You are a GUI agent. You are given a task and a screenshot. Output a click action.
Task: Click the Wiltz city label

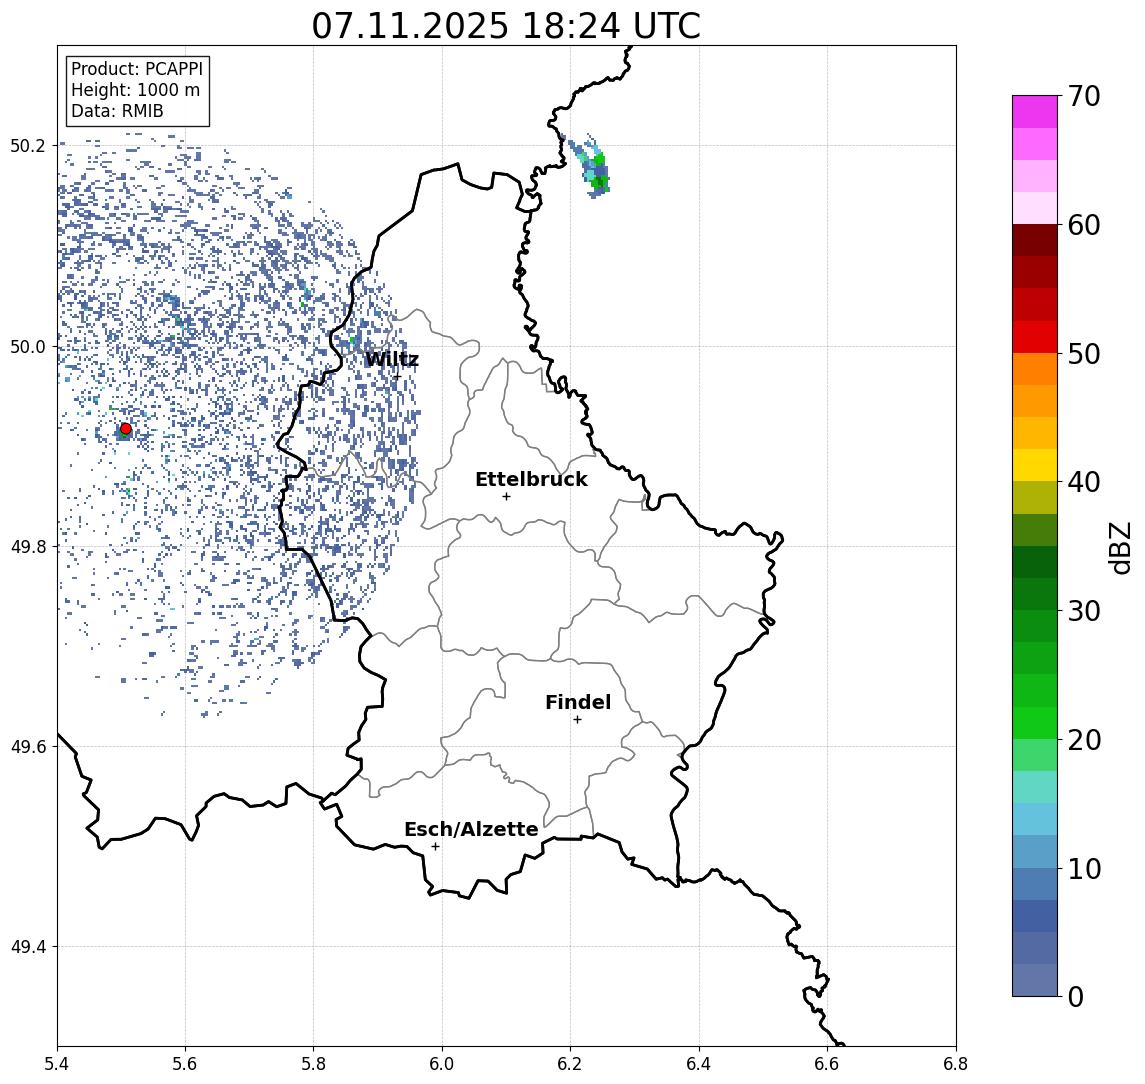click(x=391, y=359)
